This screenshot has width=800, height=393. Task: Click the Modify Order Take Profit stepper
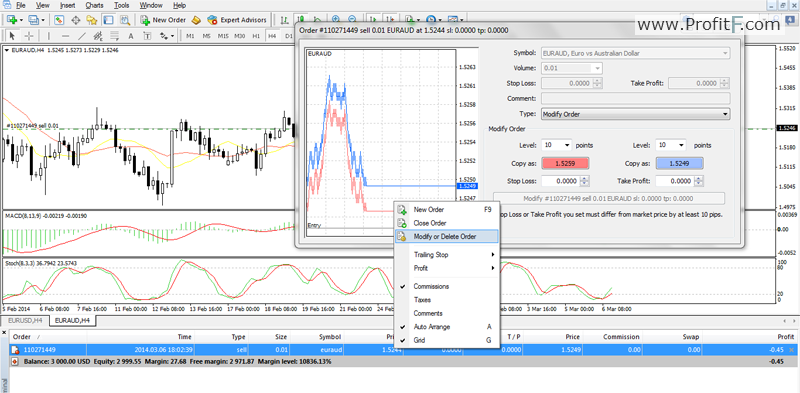click(x=699, y=181)
